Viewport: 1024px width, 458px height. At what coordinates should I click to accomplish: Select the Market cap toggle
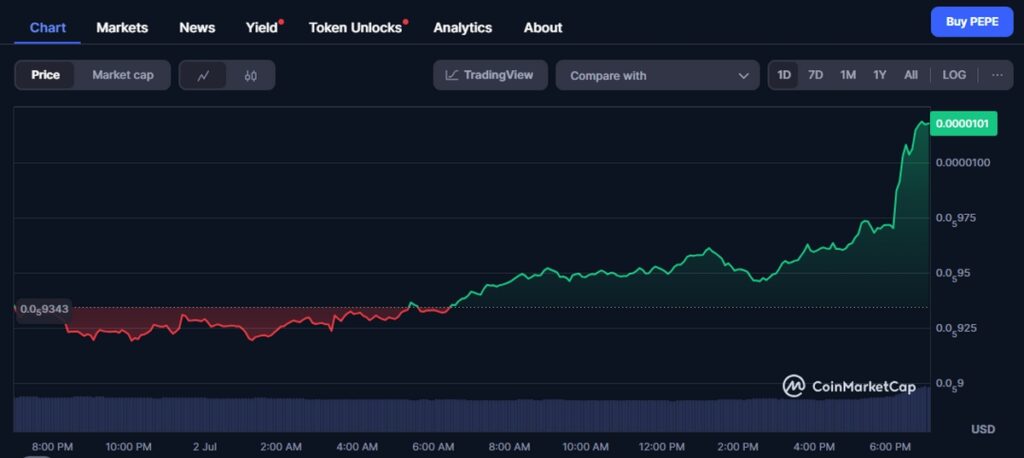point(123,75)
